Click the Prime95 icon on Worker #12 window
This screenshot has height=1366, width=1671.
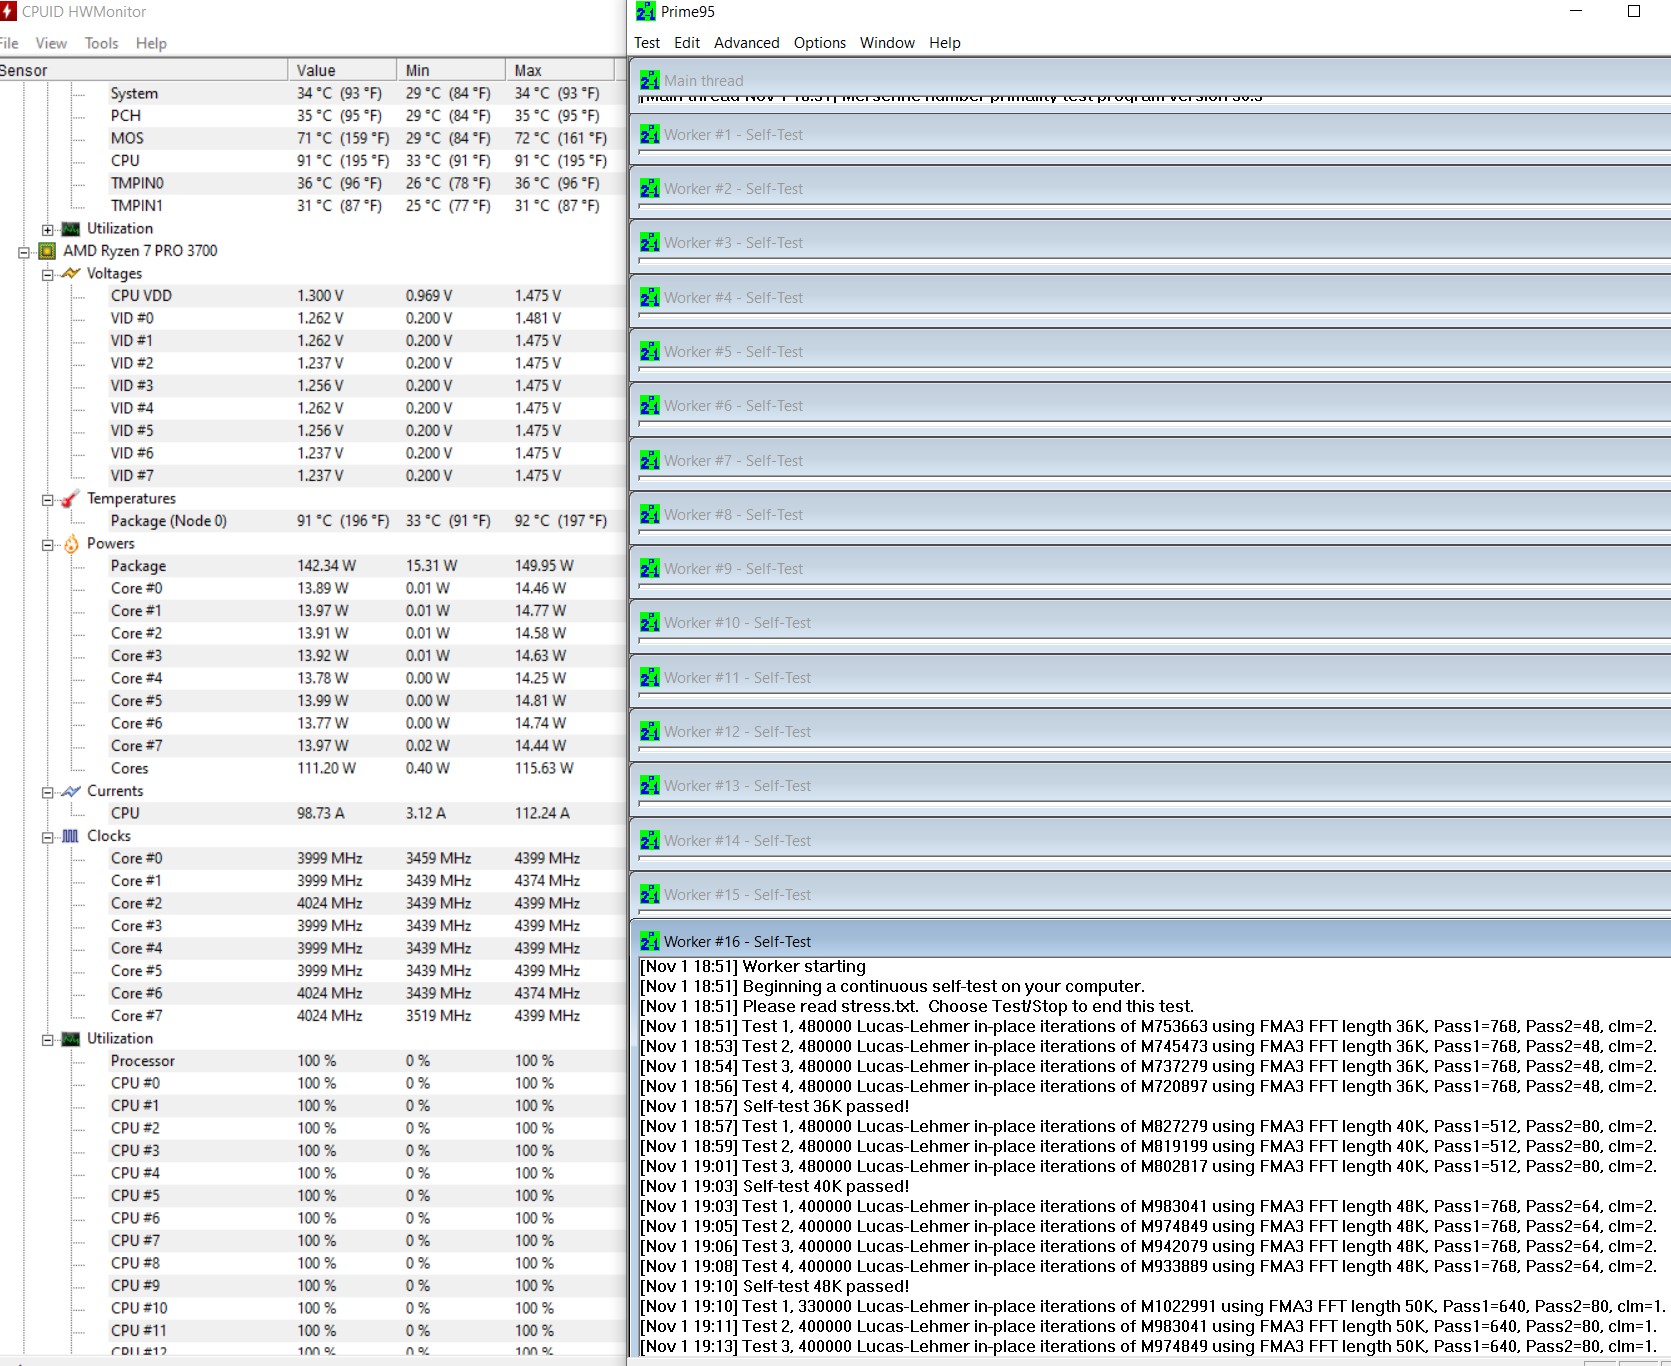point(650,731)
